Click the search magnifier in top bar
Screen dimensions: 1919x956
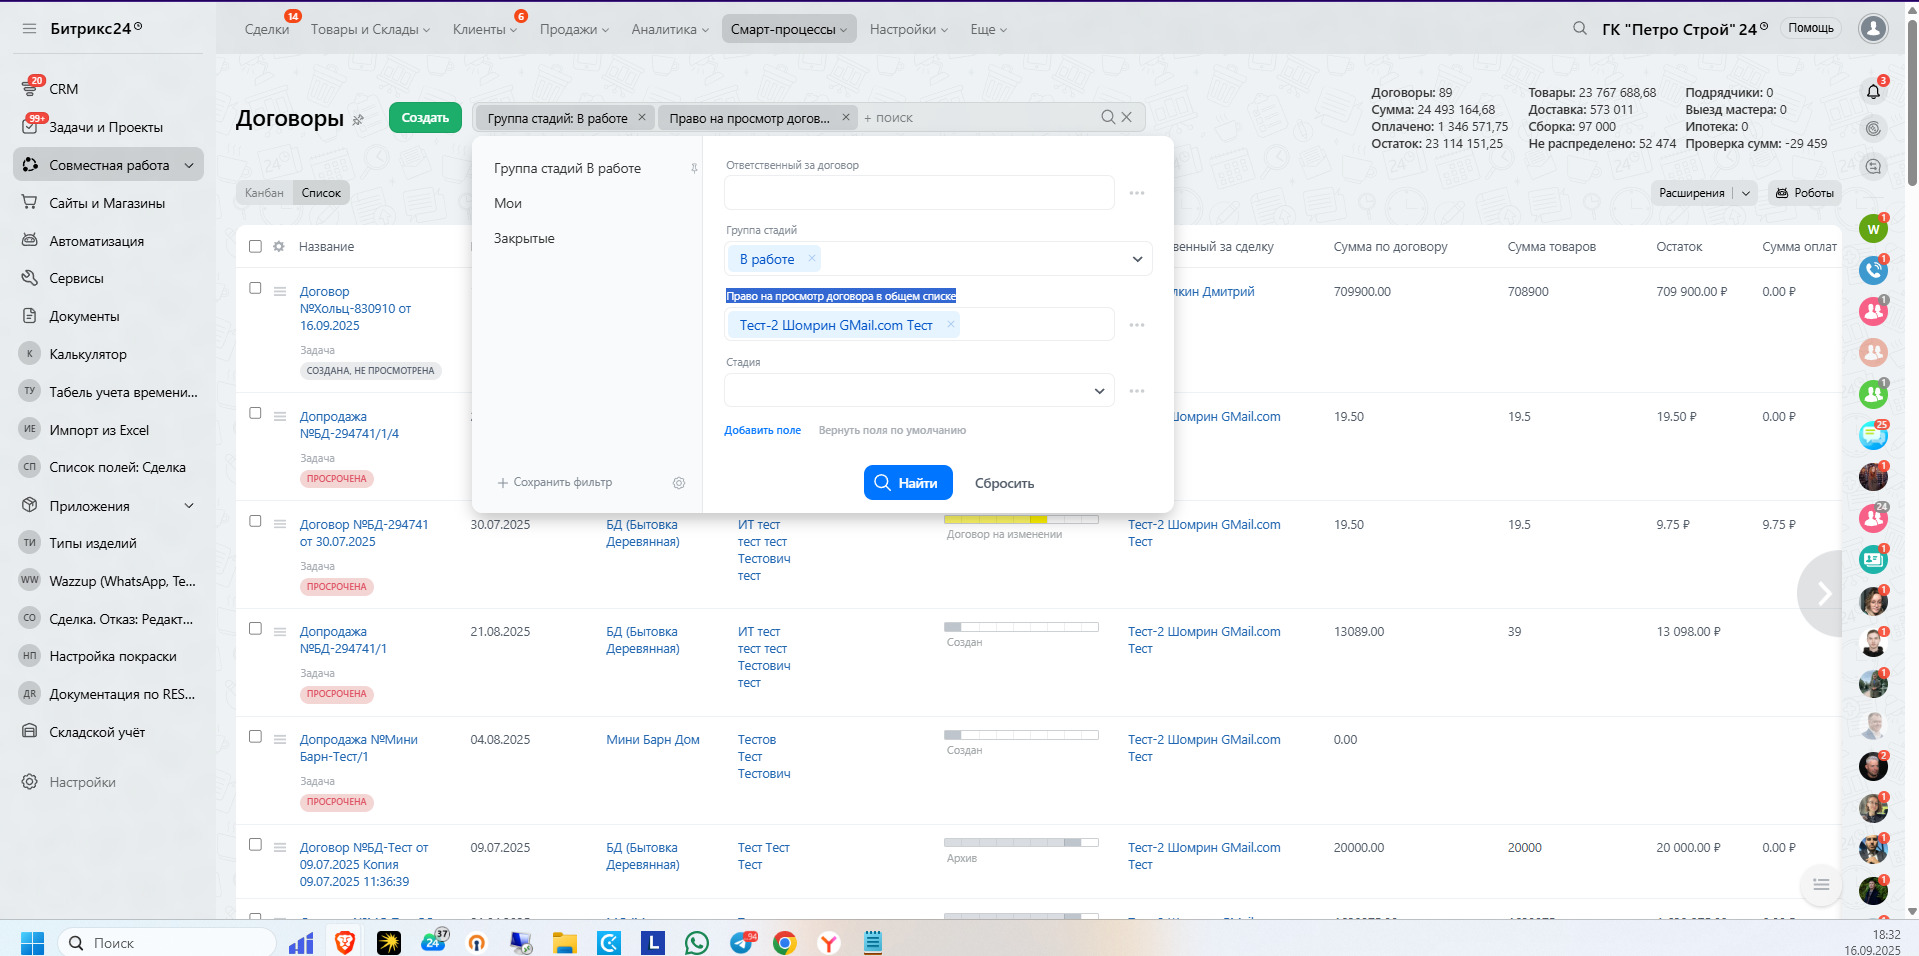pyautogui.click(x=1579, y=29)
